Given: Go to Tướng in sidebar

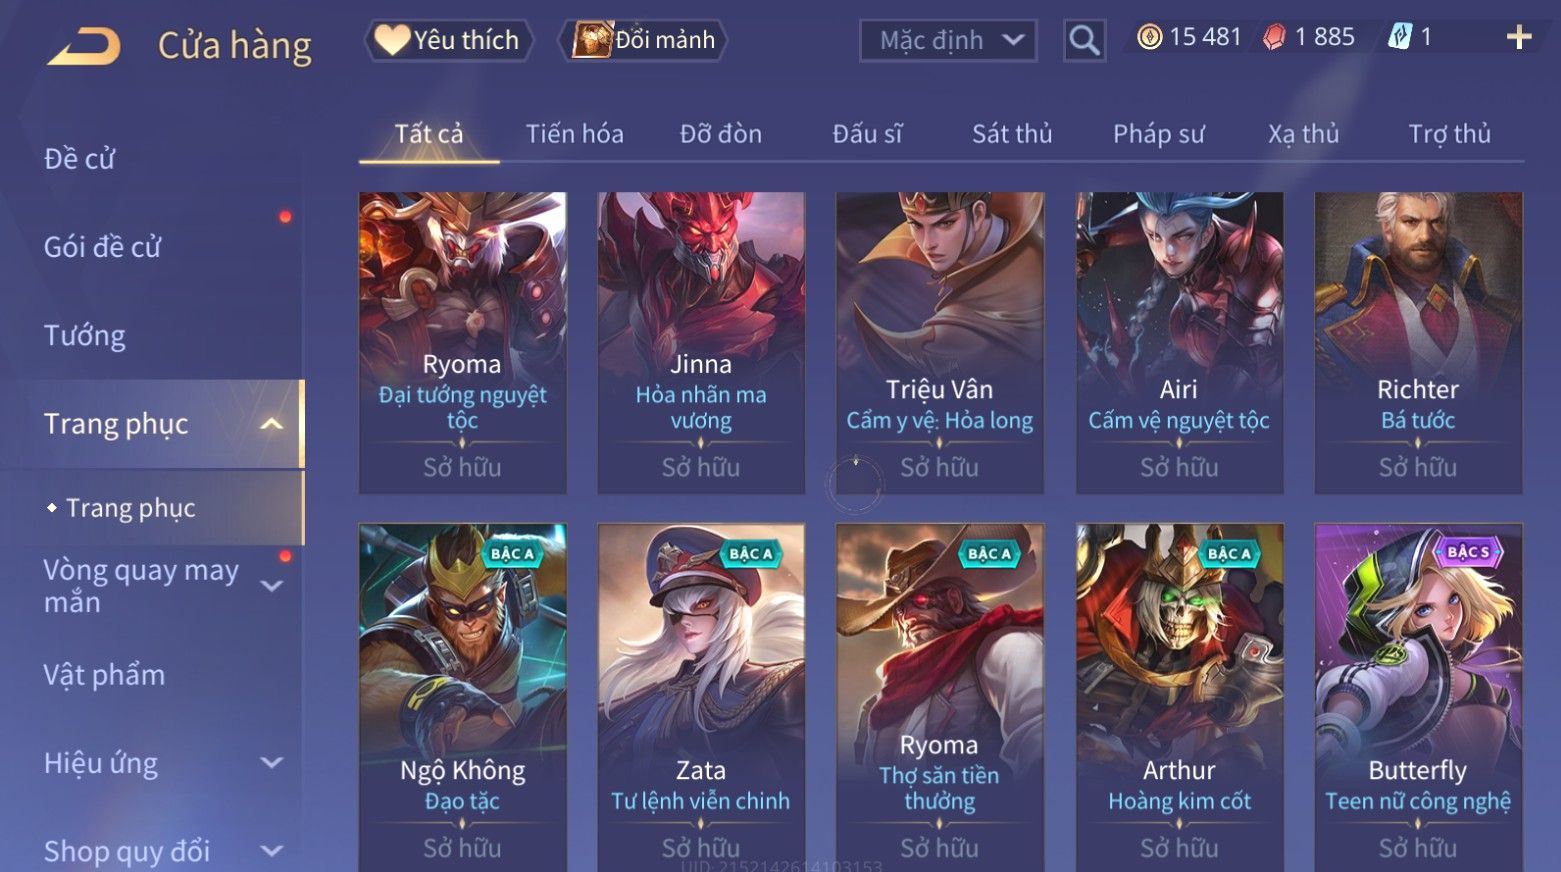Looking at the screenshot, I should tap(84, 335).
